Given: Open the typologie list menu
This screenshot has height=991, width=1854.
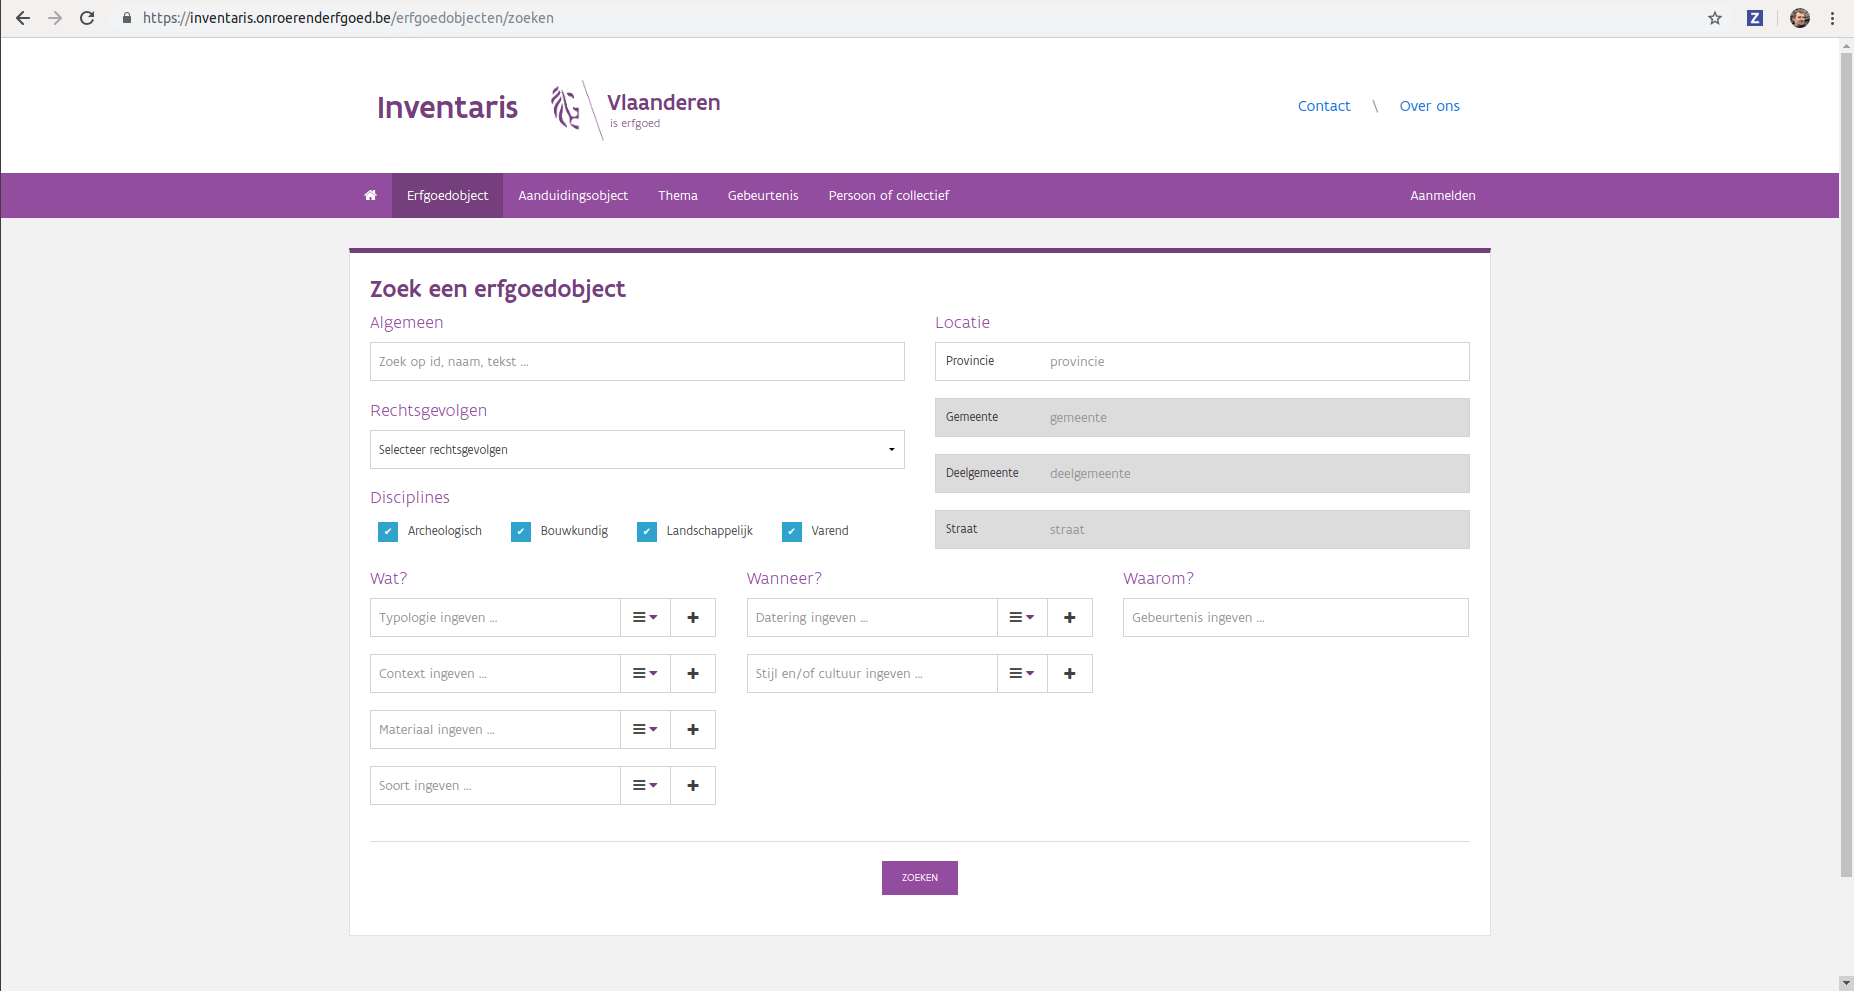Looking at the screenshot, I should coord(645,618).
